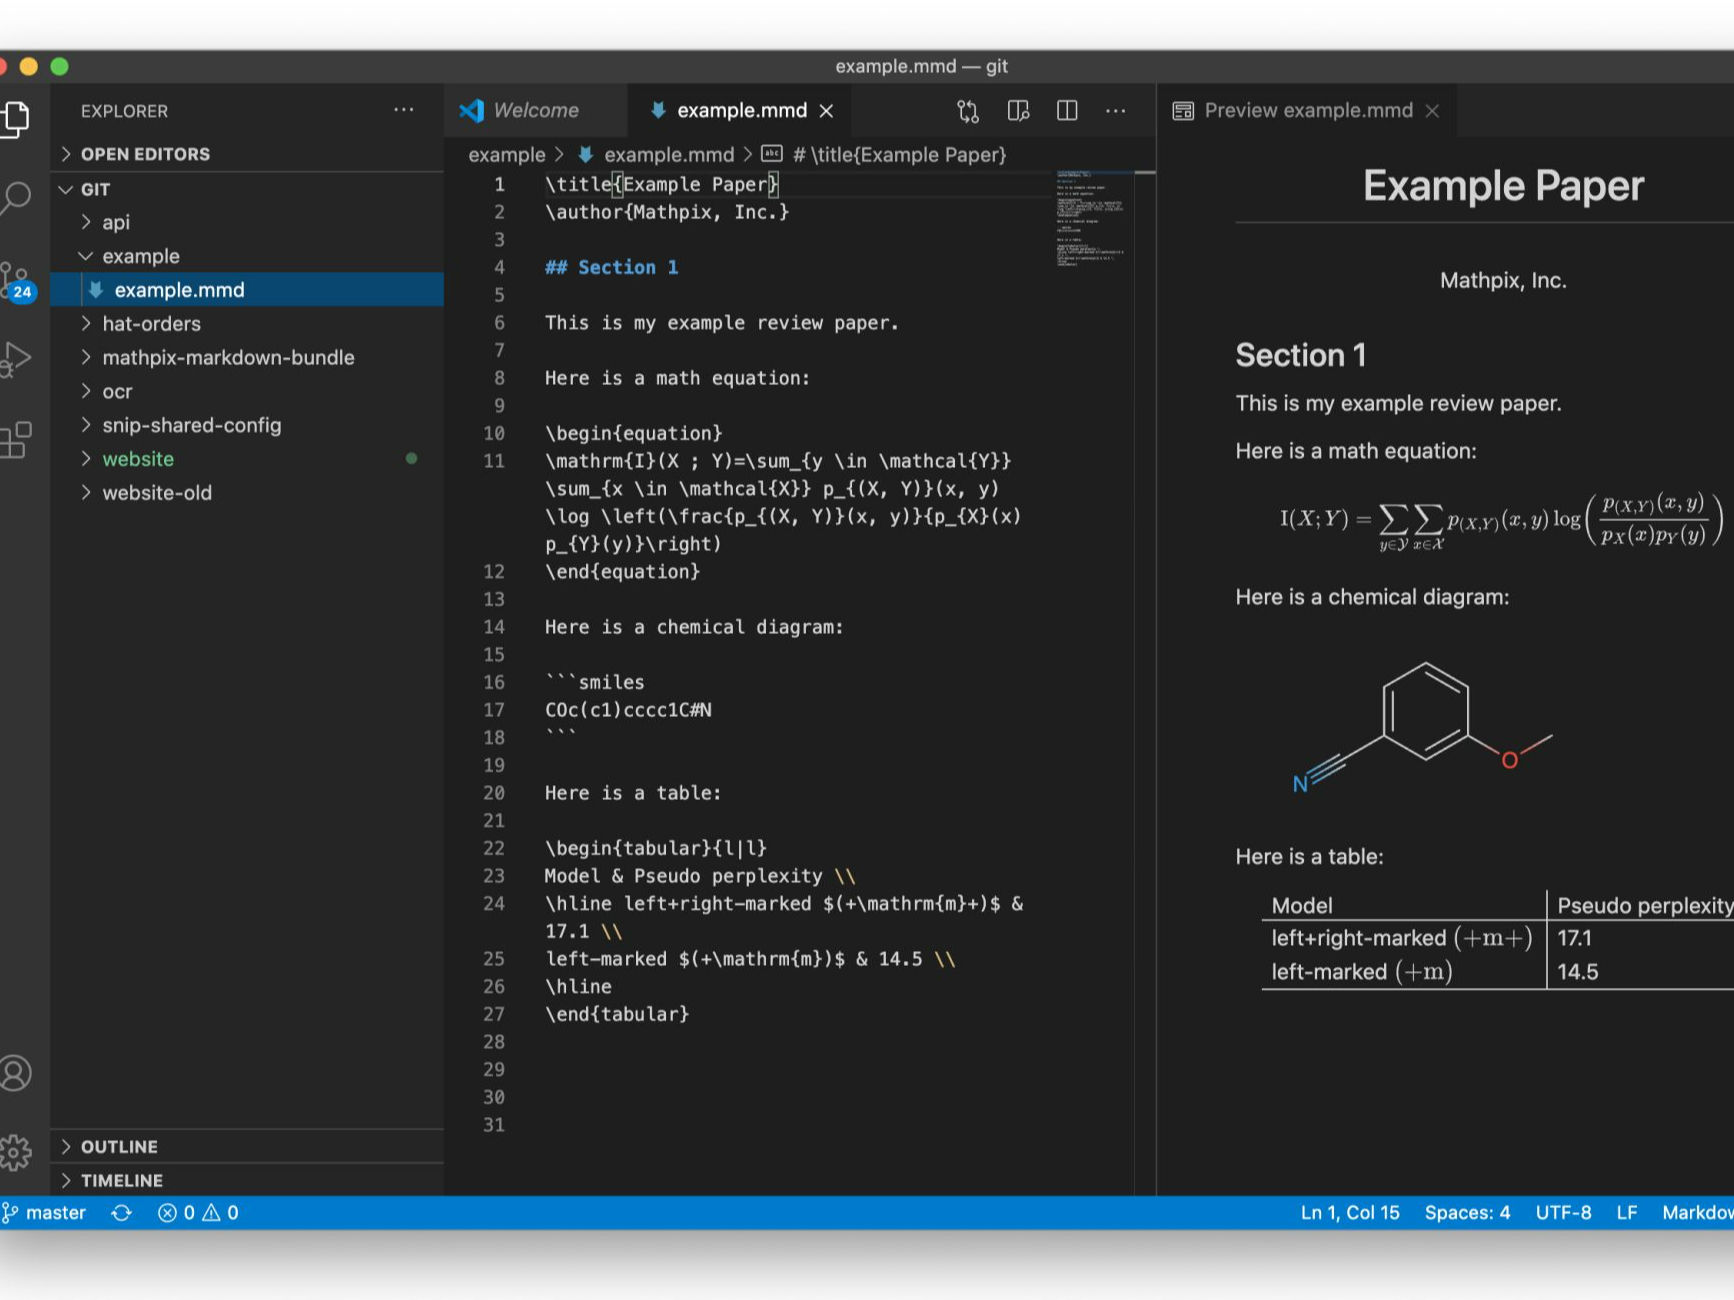Open the Extensions view

[x=16, y=440]
